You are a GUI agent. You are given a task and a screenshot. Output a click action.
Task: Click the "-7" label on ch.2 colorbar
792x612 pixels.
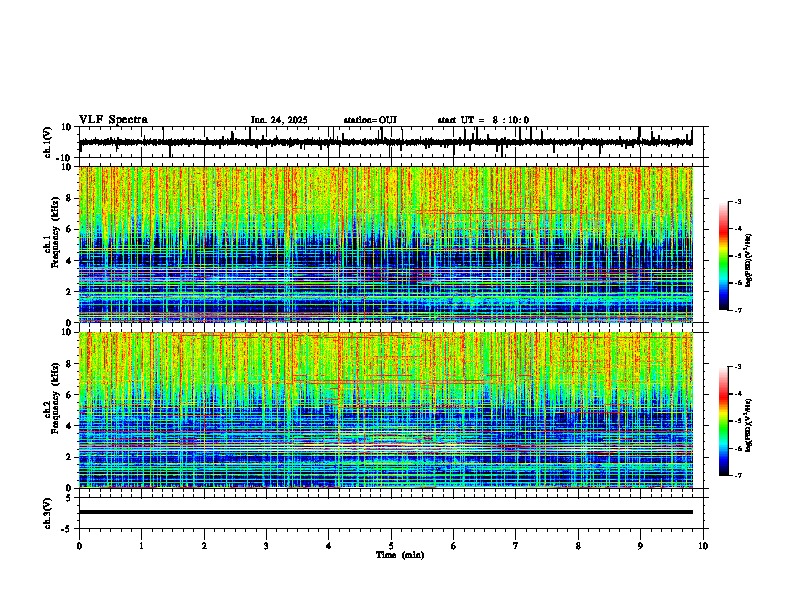(738, 475)
